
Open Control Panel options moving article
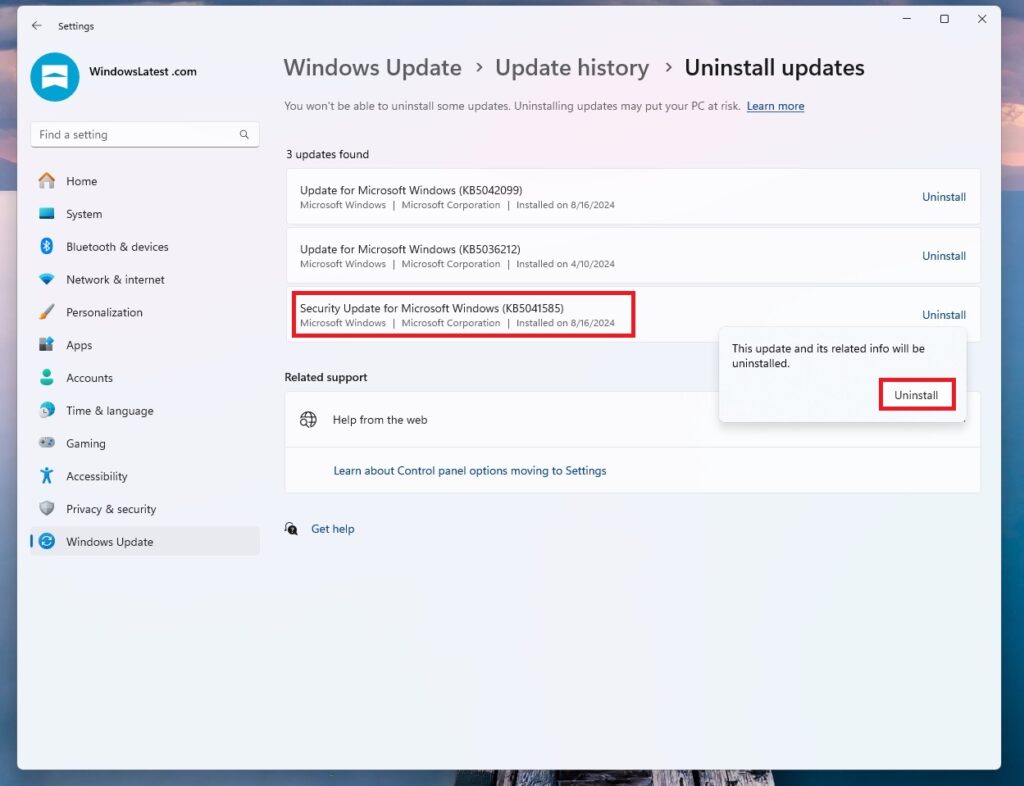pyautogui.click(x=470, y=470)
